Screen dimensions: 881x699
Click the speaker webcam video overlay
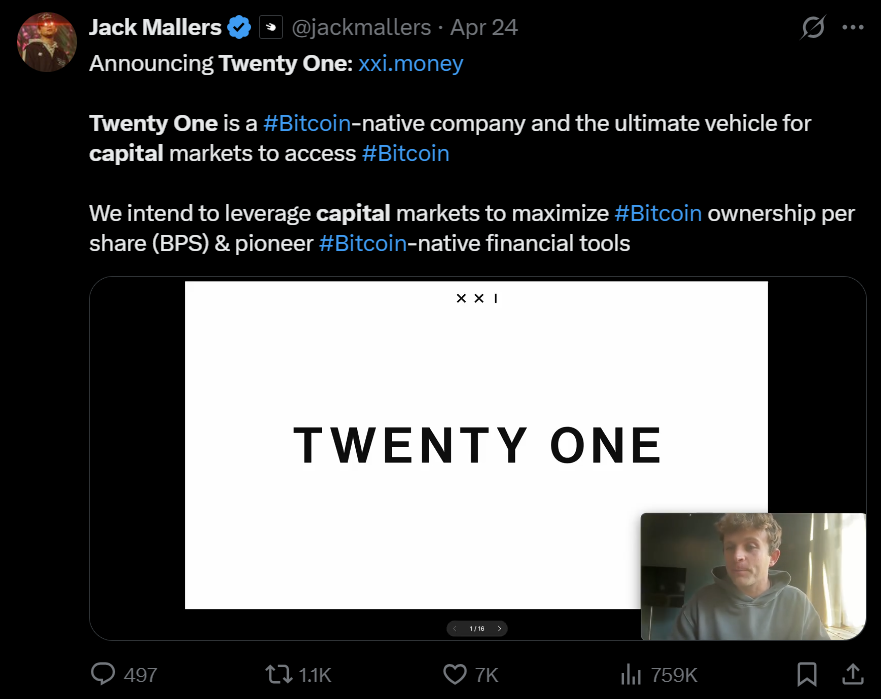tap(752, 576)
